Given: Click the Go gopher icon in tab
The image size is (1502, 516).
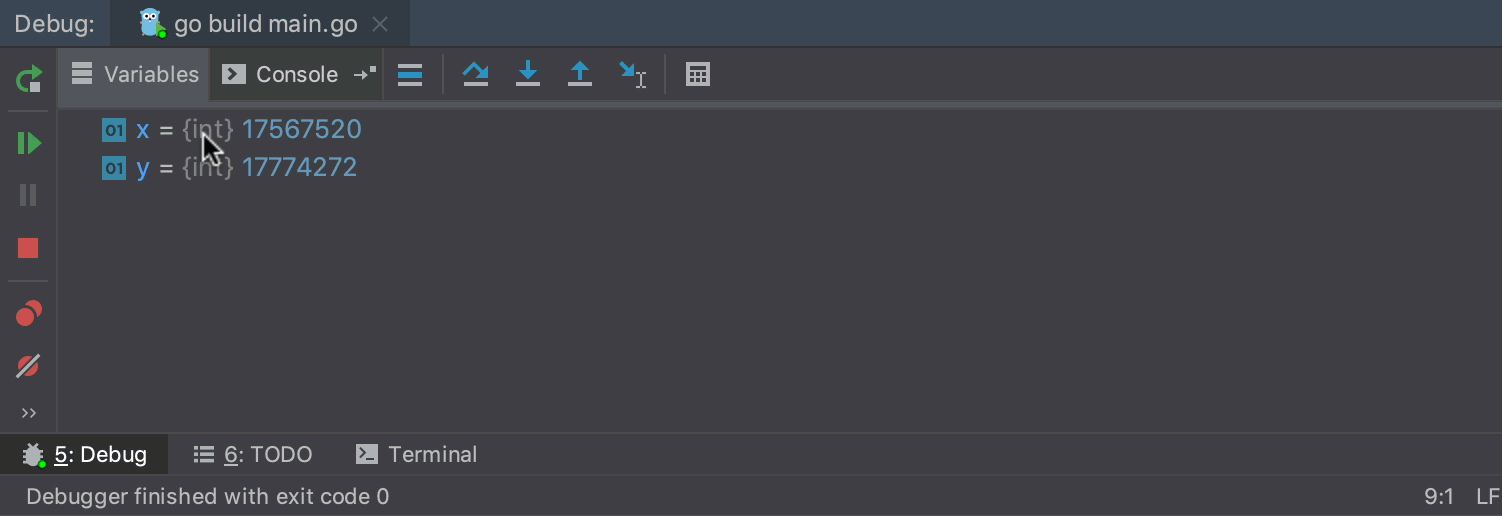Looking at the screenshot, I should tap(151, 24).
